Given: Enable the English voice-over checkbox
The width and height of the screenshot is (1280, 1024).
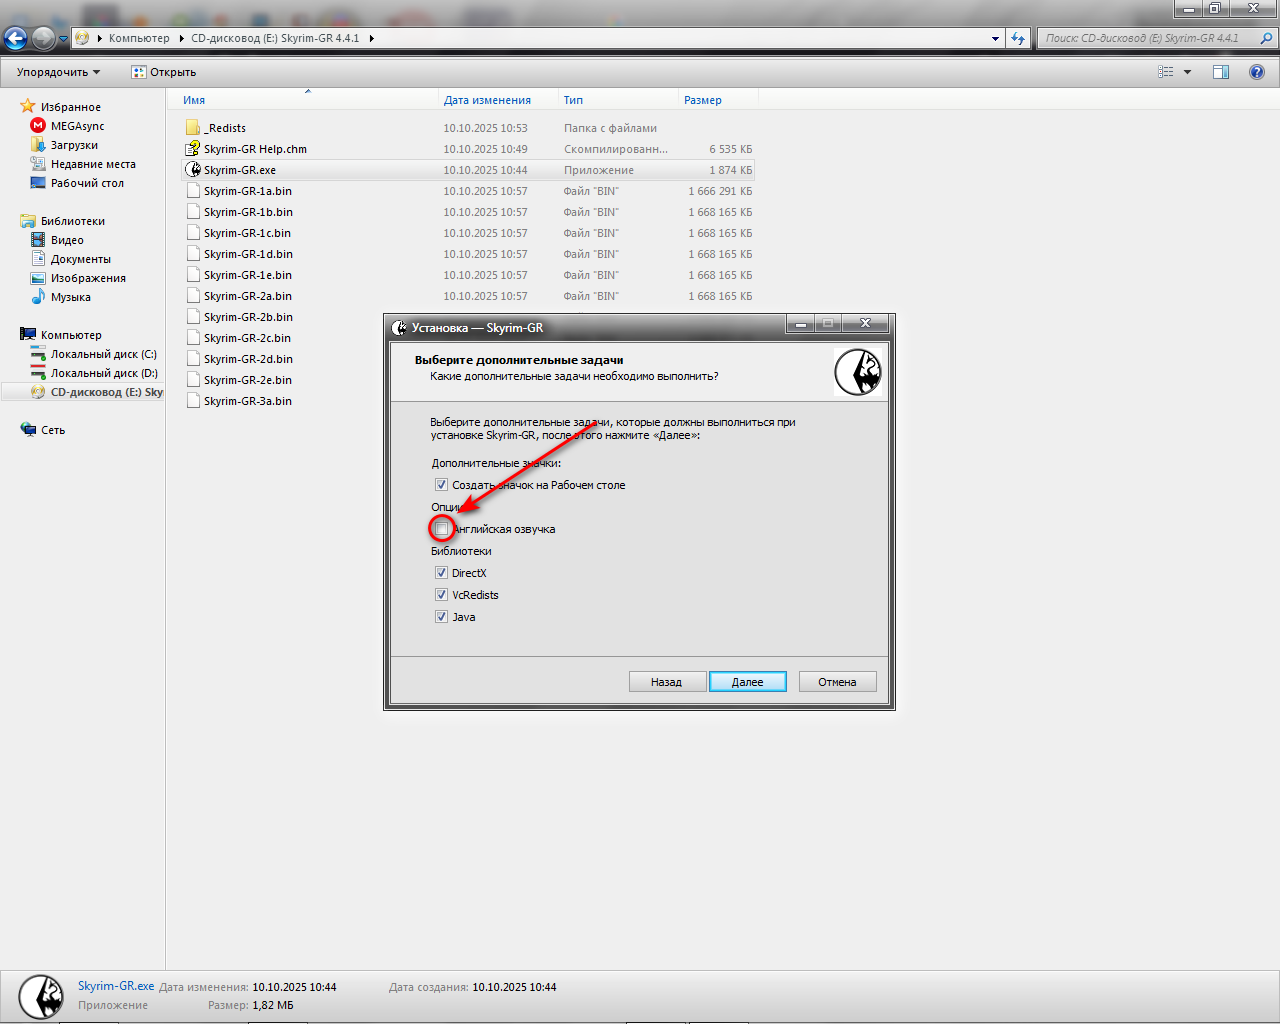Looking at the screenshot, I should [x=442, y=529].
